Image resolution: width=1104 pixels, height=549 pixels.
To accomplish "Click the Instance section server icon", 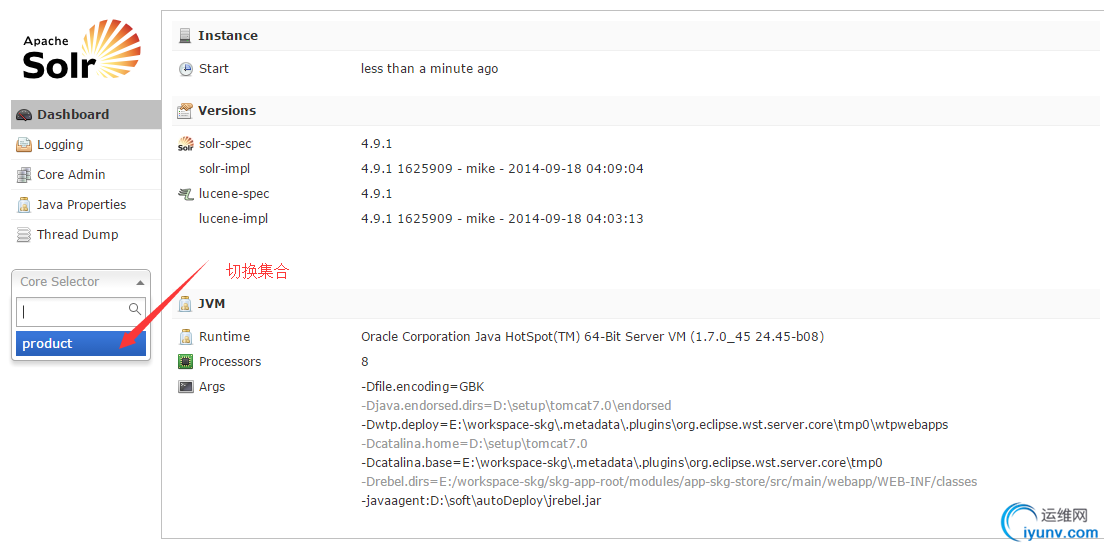I will [x=185, y=35].
